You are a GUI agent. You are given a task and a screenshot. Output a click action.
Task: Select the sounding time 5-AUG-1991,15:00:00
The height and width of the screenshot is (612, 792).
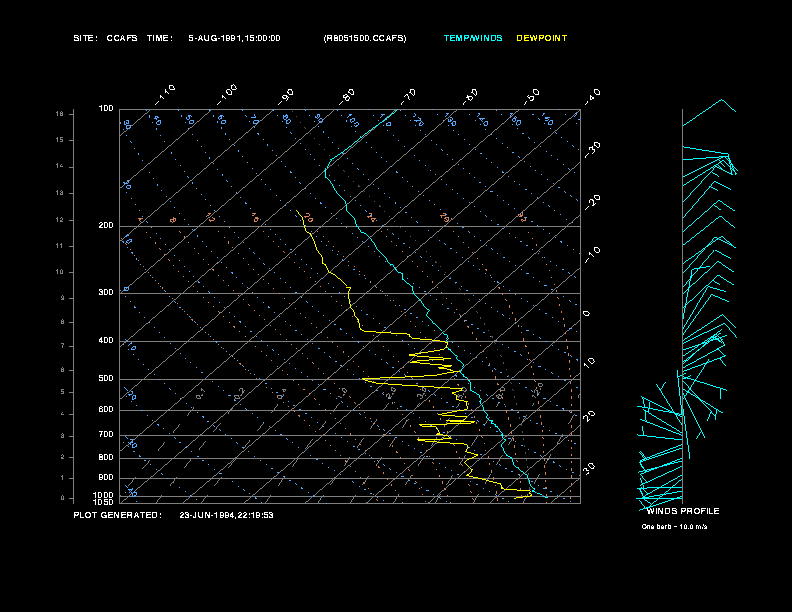pyautogui.click(x=234, y=38)
